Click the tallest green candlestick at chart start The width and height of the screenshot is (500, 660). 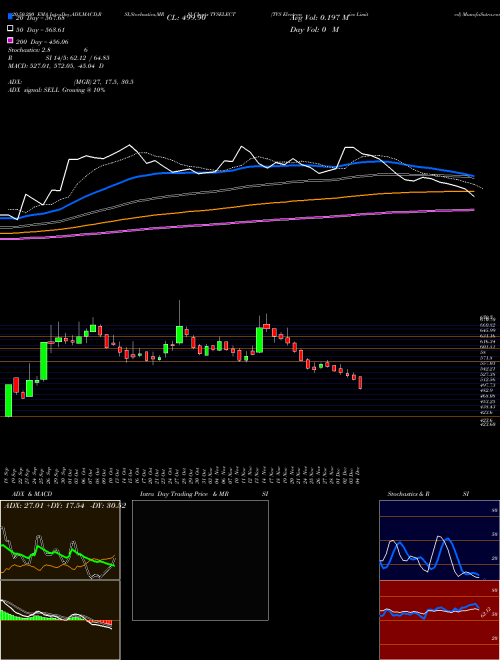pyautogui.click(x=8, y=400)
